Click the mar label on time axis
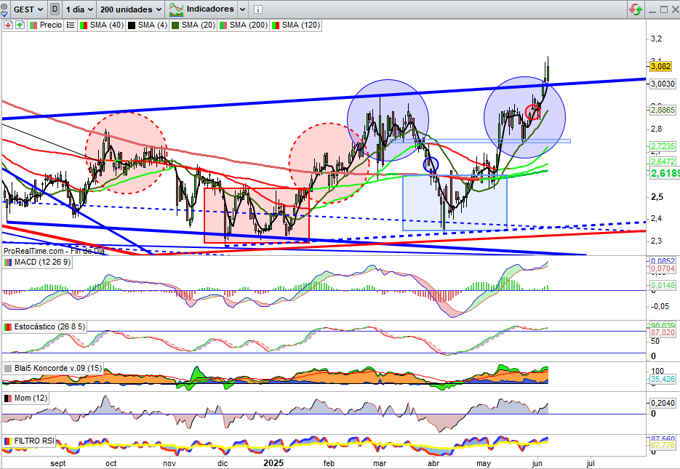Image resolution: width=680 pixels, height=469 pixels. click(379, 463)
